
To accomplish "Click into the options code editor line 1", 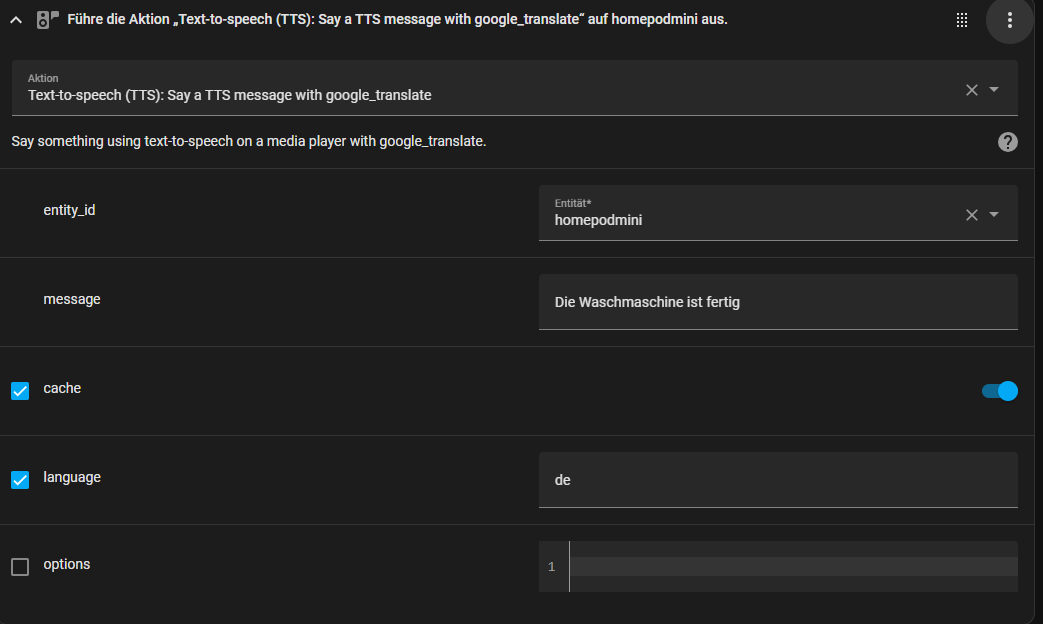I will click(793, 566).
